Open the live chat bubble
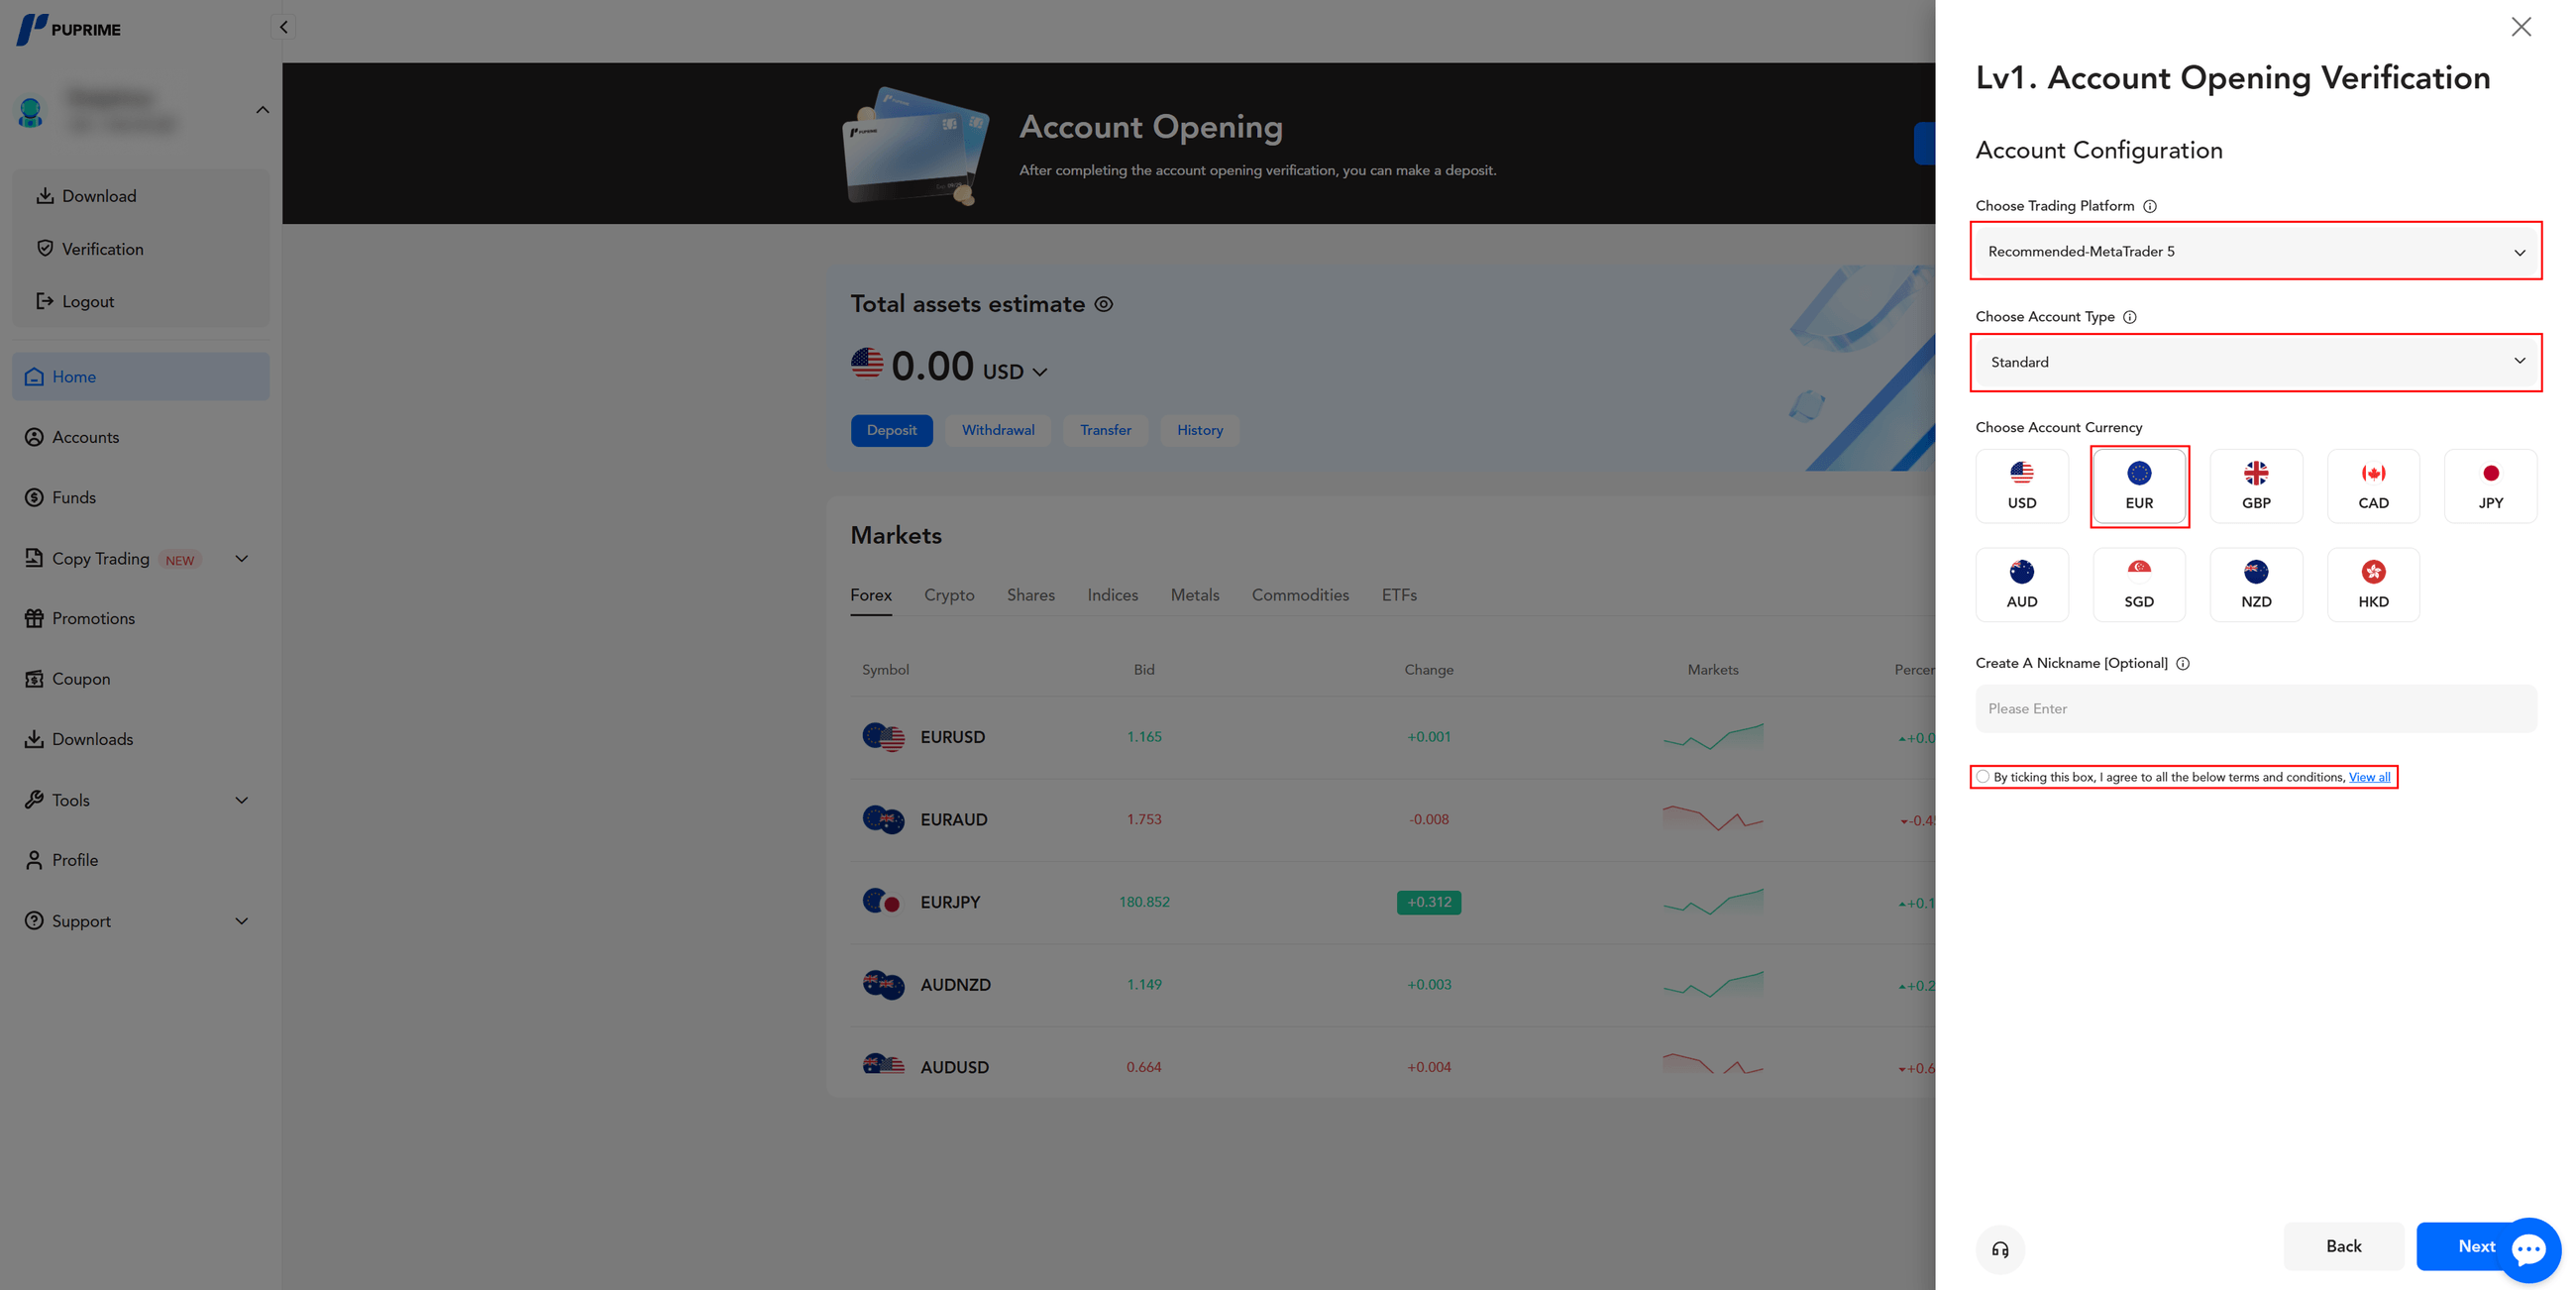The image size is (2576, 1290). point(2529,1249)
